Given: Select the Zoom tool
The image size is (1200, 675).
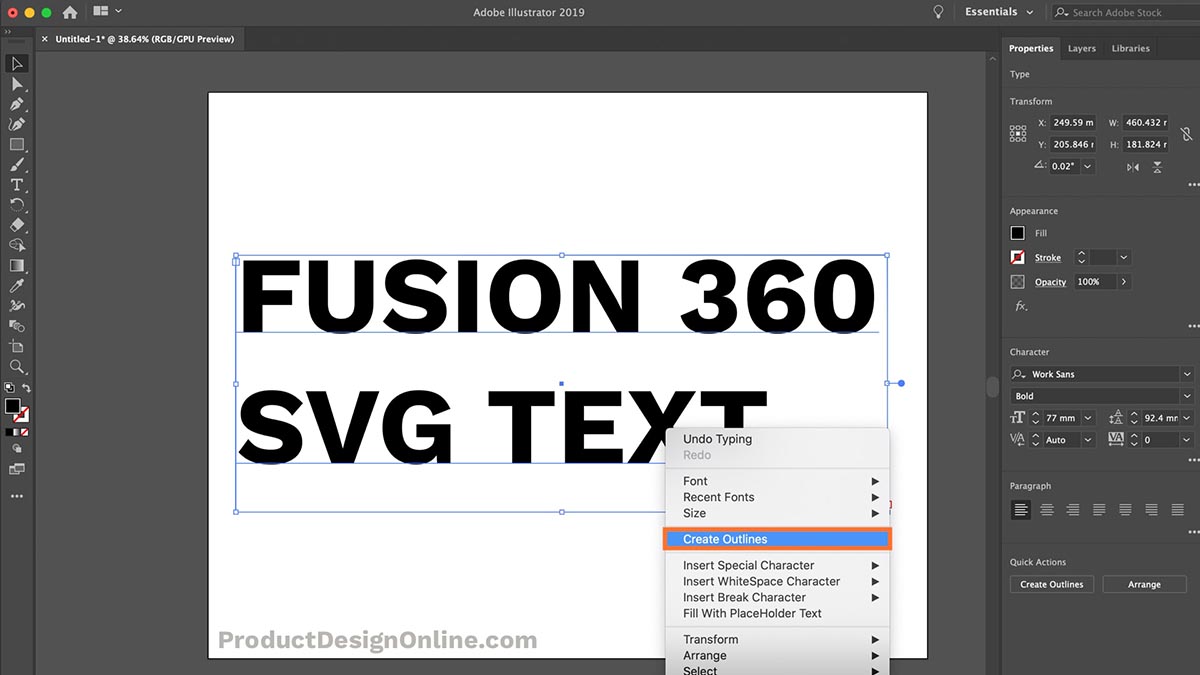Looking at the screenshot, I should [17, 367].
